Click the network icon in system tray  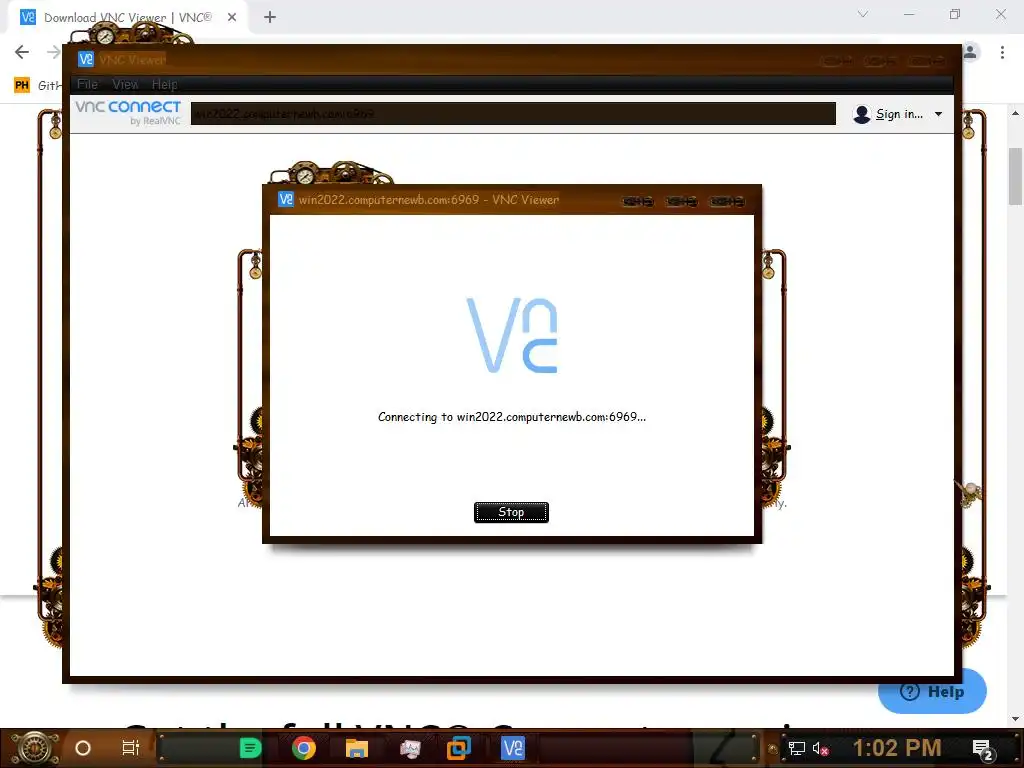pyautogui.click(x=797, y=748)
